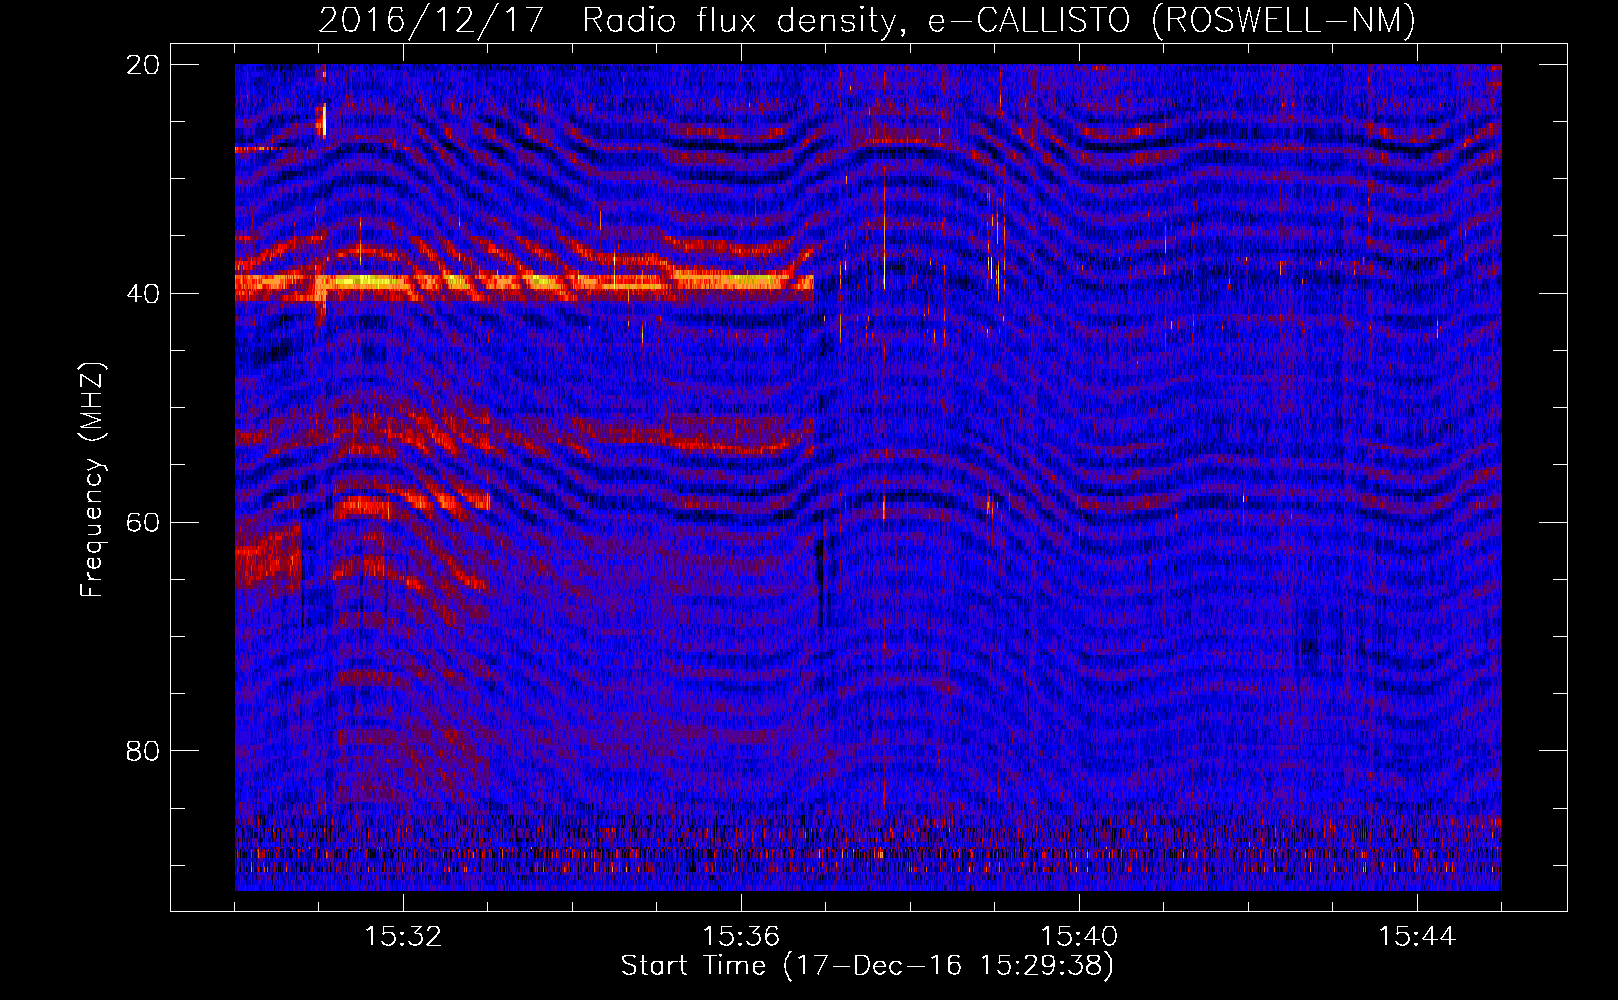This screenshot has height=1000, width=1618.
Task: Click the bright yellow 39 MHz emission band
Action: click(x=524, y=283)
